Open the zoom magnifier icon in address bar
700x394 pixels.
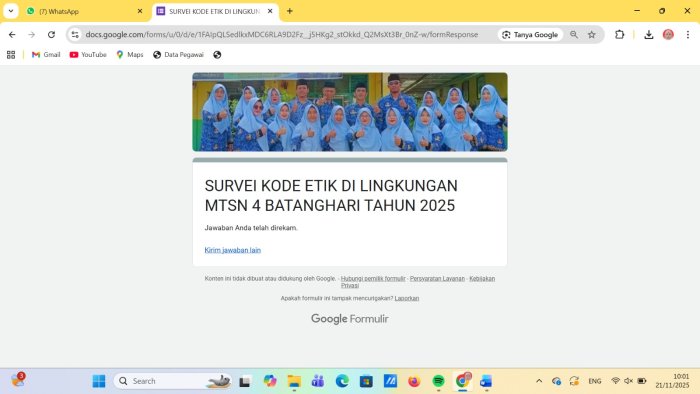(574, 34)
